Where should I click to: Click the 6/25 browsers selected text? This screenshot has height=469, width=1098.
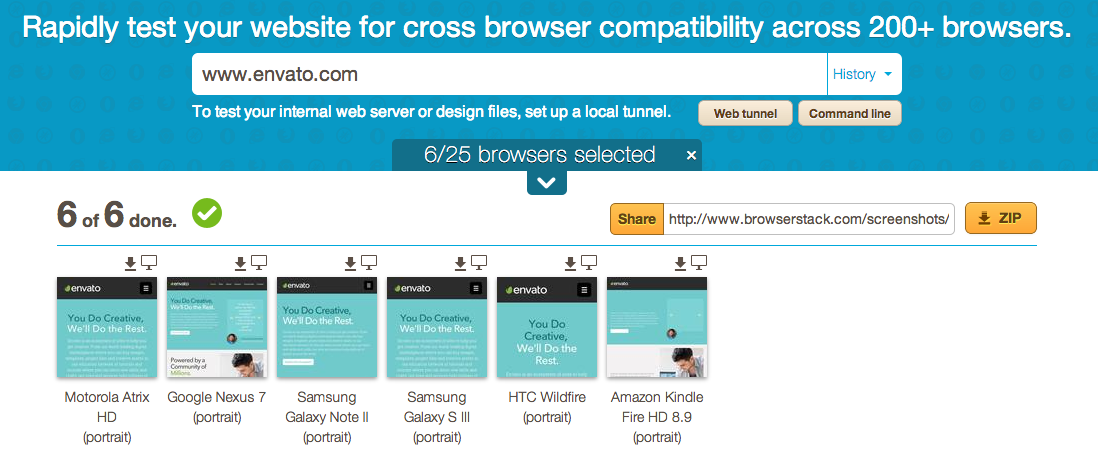pyautogui.click(x=539, y=155)
